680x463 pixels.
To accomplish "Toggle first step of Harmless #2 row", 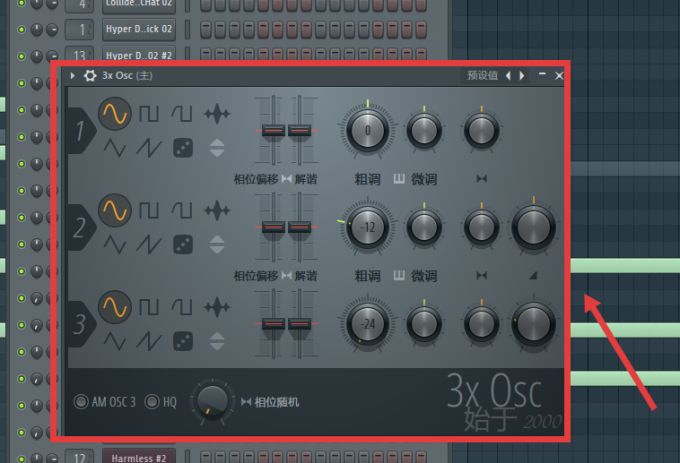I will click(x=206, y=457).
